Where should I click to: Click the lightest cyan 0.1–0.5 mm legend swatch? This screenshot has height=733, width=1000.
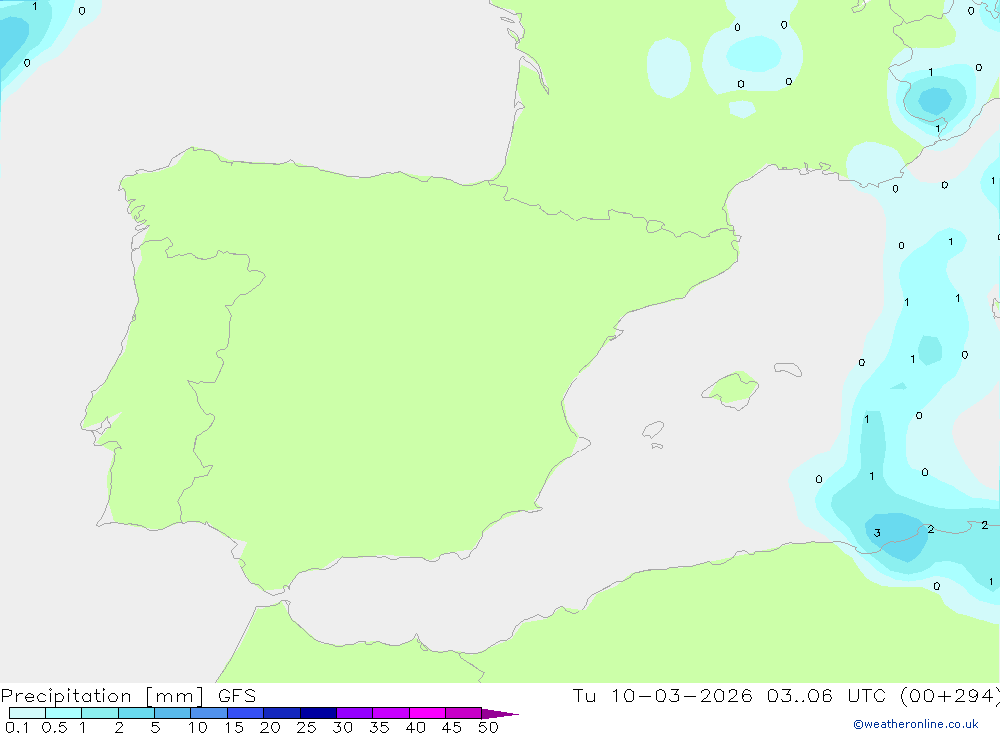click(x=27, y=713)
